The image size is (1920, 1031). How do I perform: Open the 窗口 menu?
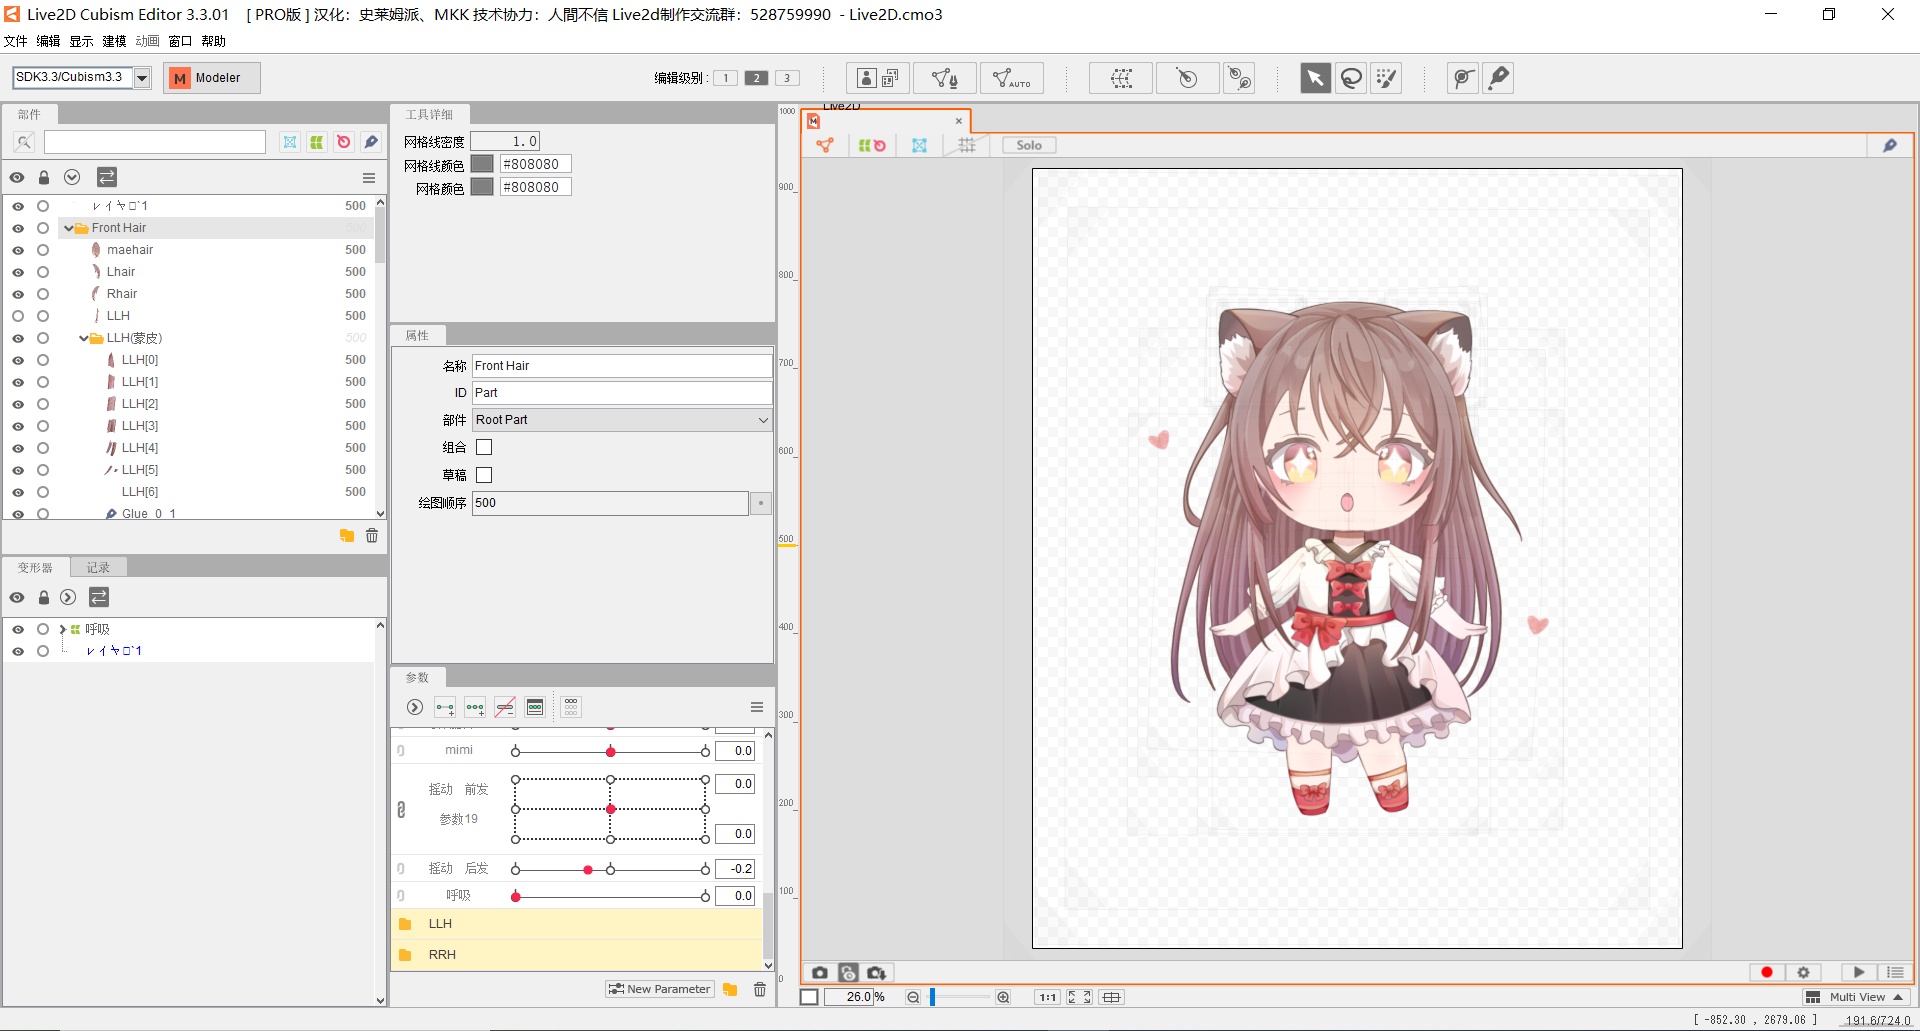[180, 41]
